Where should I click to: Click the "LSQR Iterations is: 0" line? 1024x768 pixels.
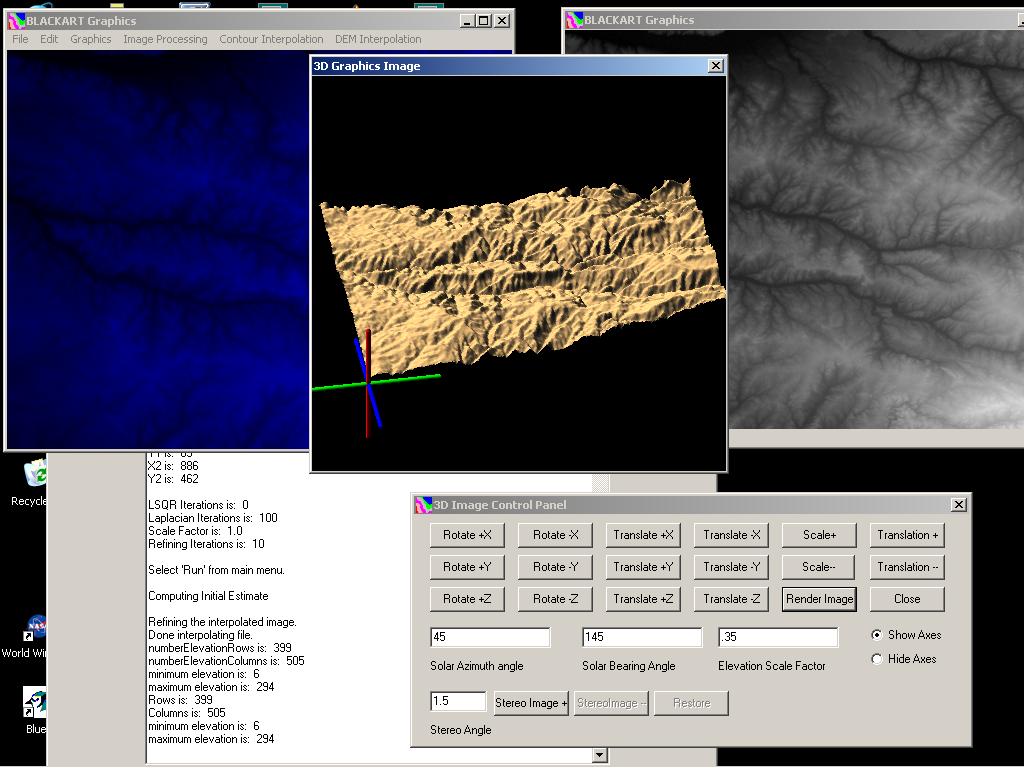click(x=199, y=505)
